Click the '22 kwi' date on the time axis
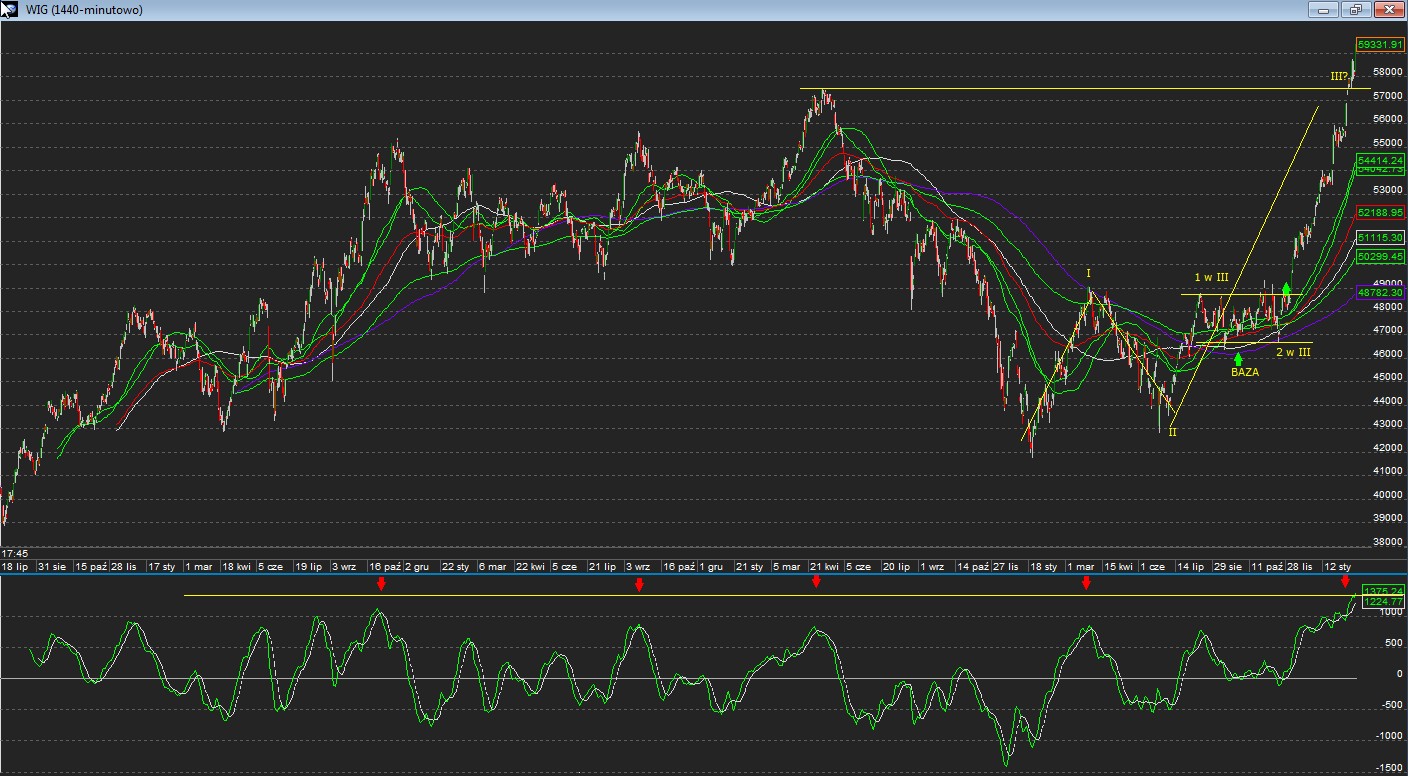1408x776 pixels. [x=530, y=567]
